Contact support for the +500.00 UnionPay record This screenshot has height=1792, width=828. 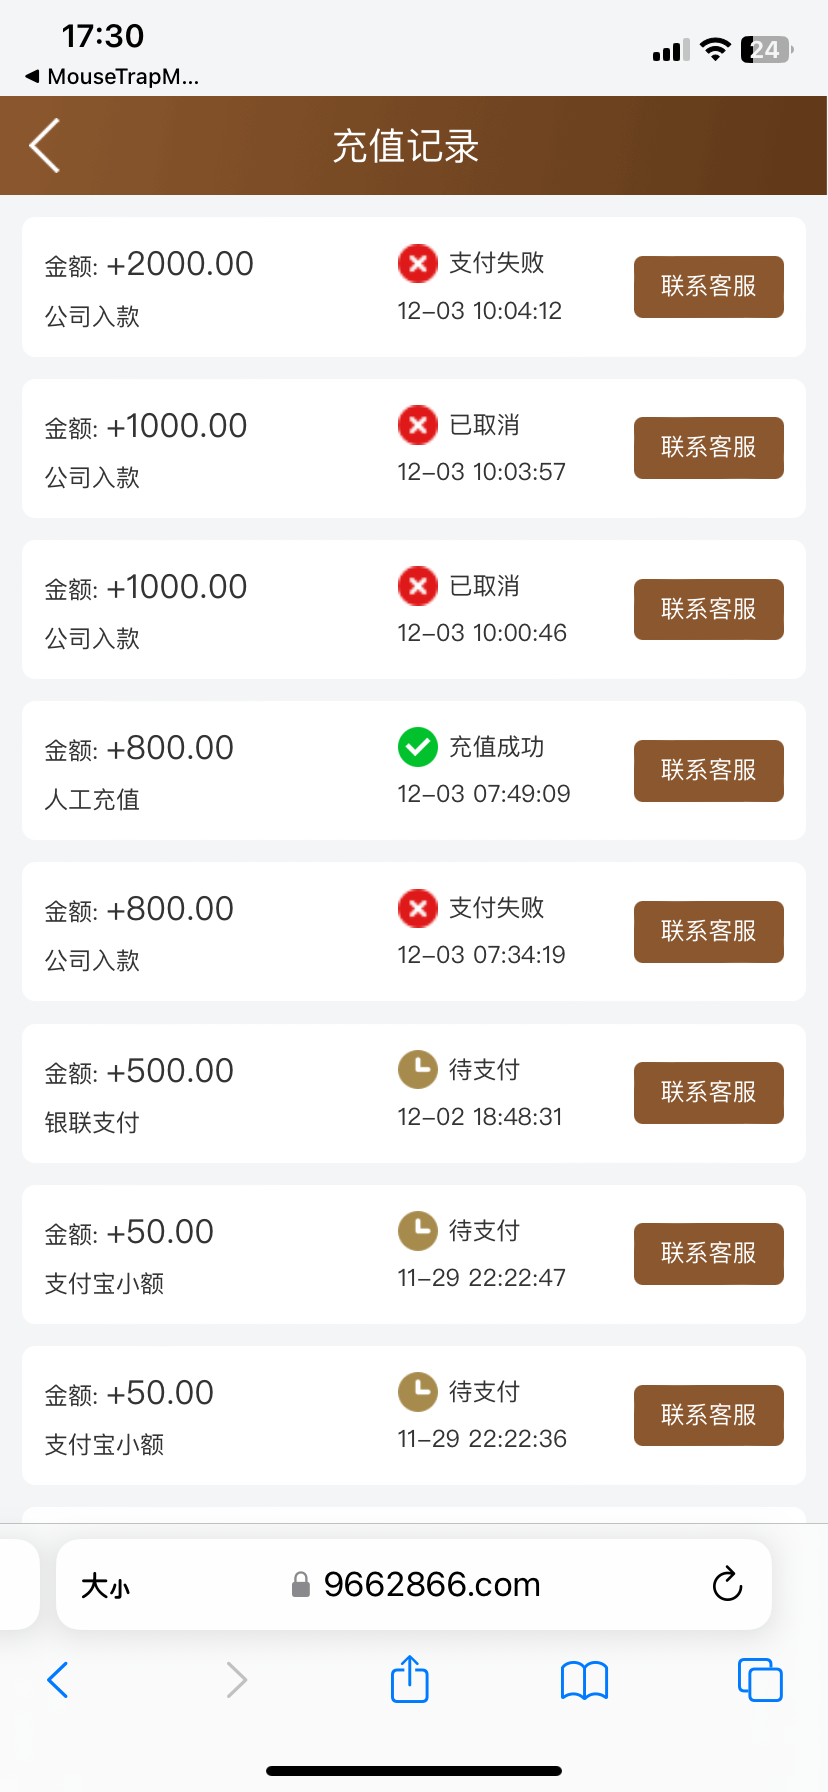point(708,1093)
